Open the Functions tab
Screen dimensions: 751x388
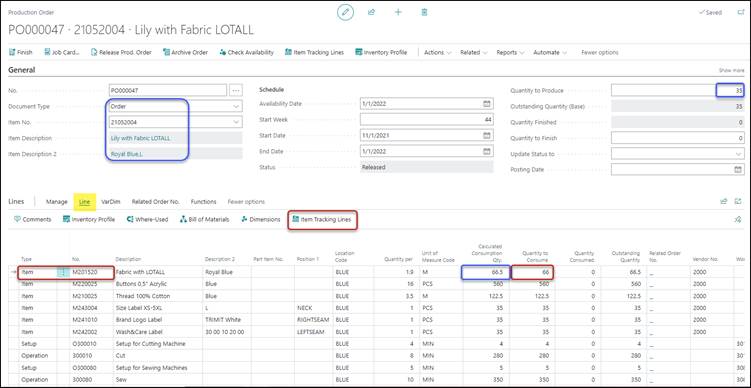click(204, 202)
